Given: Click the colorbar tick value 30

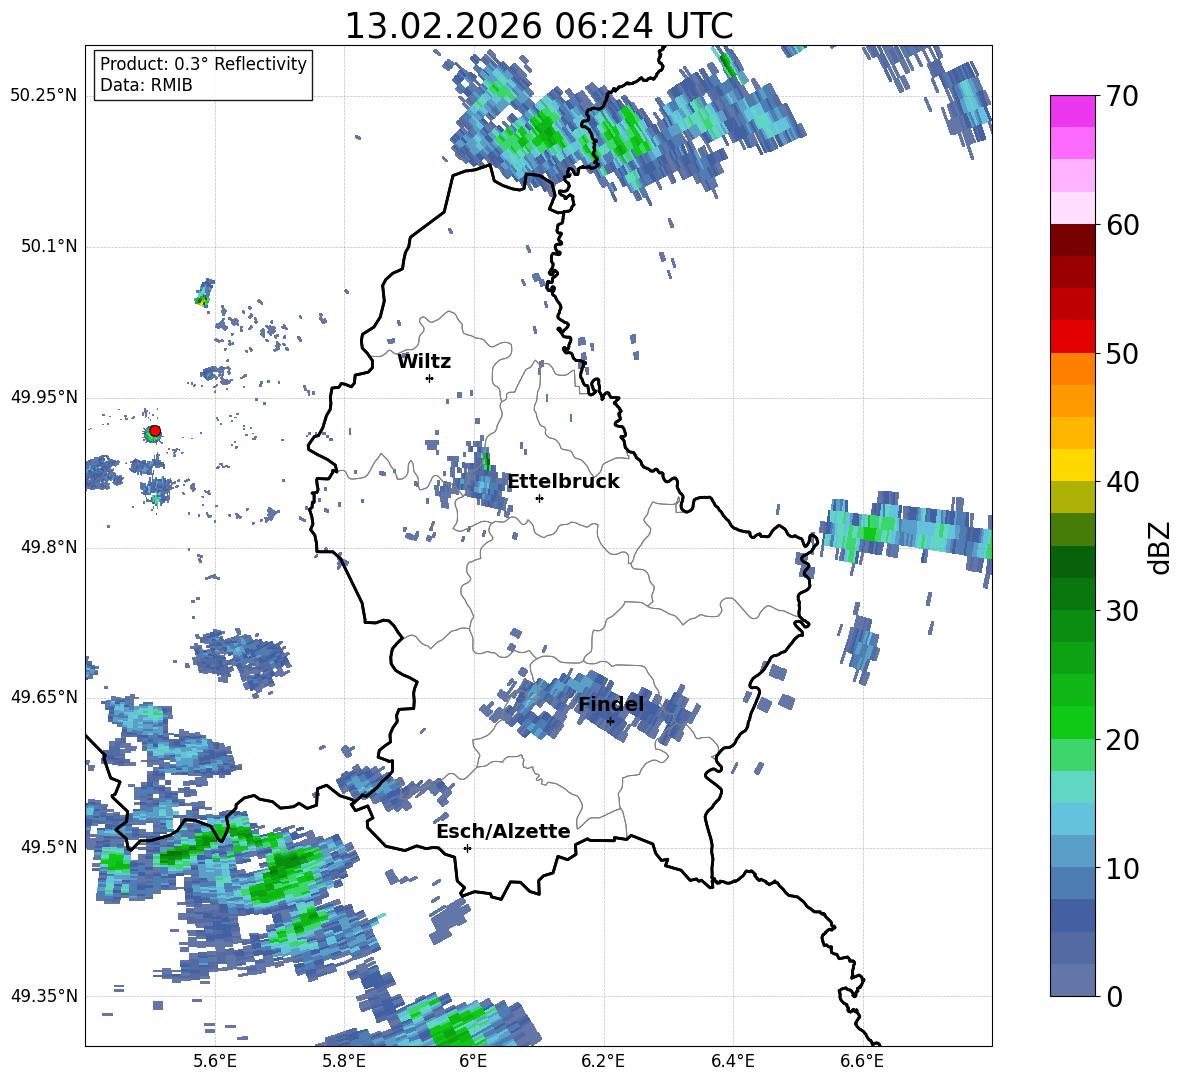Looking at the screenshot, I should pos(1122,611).
